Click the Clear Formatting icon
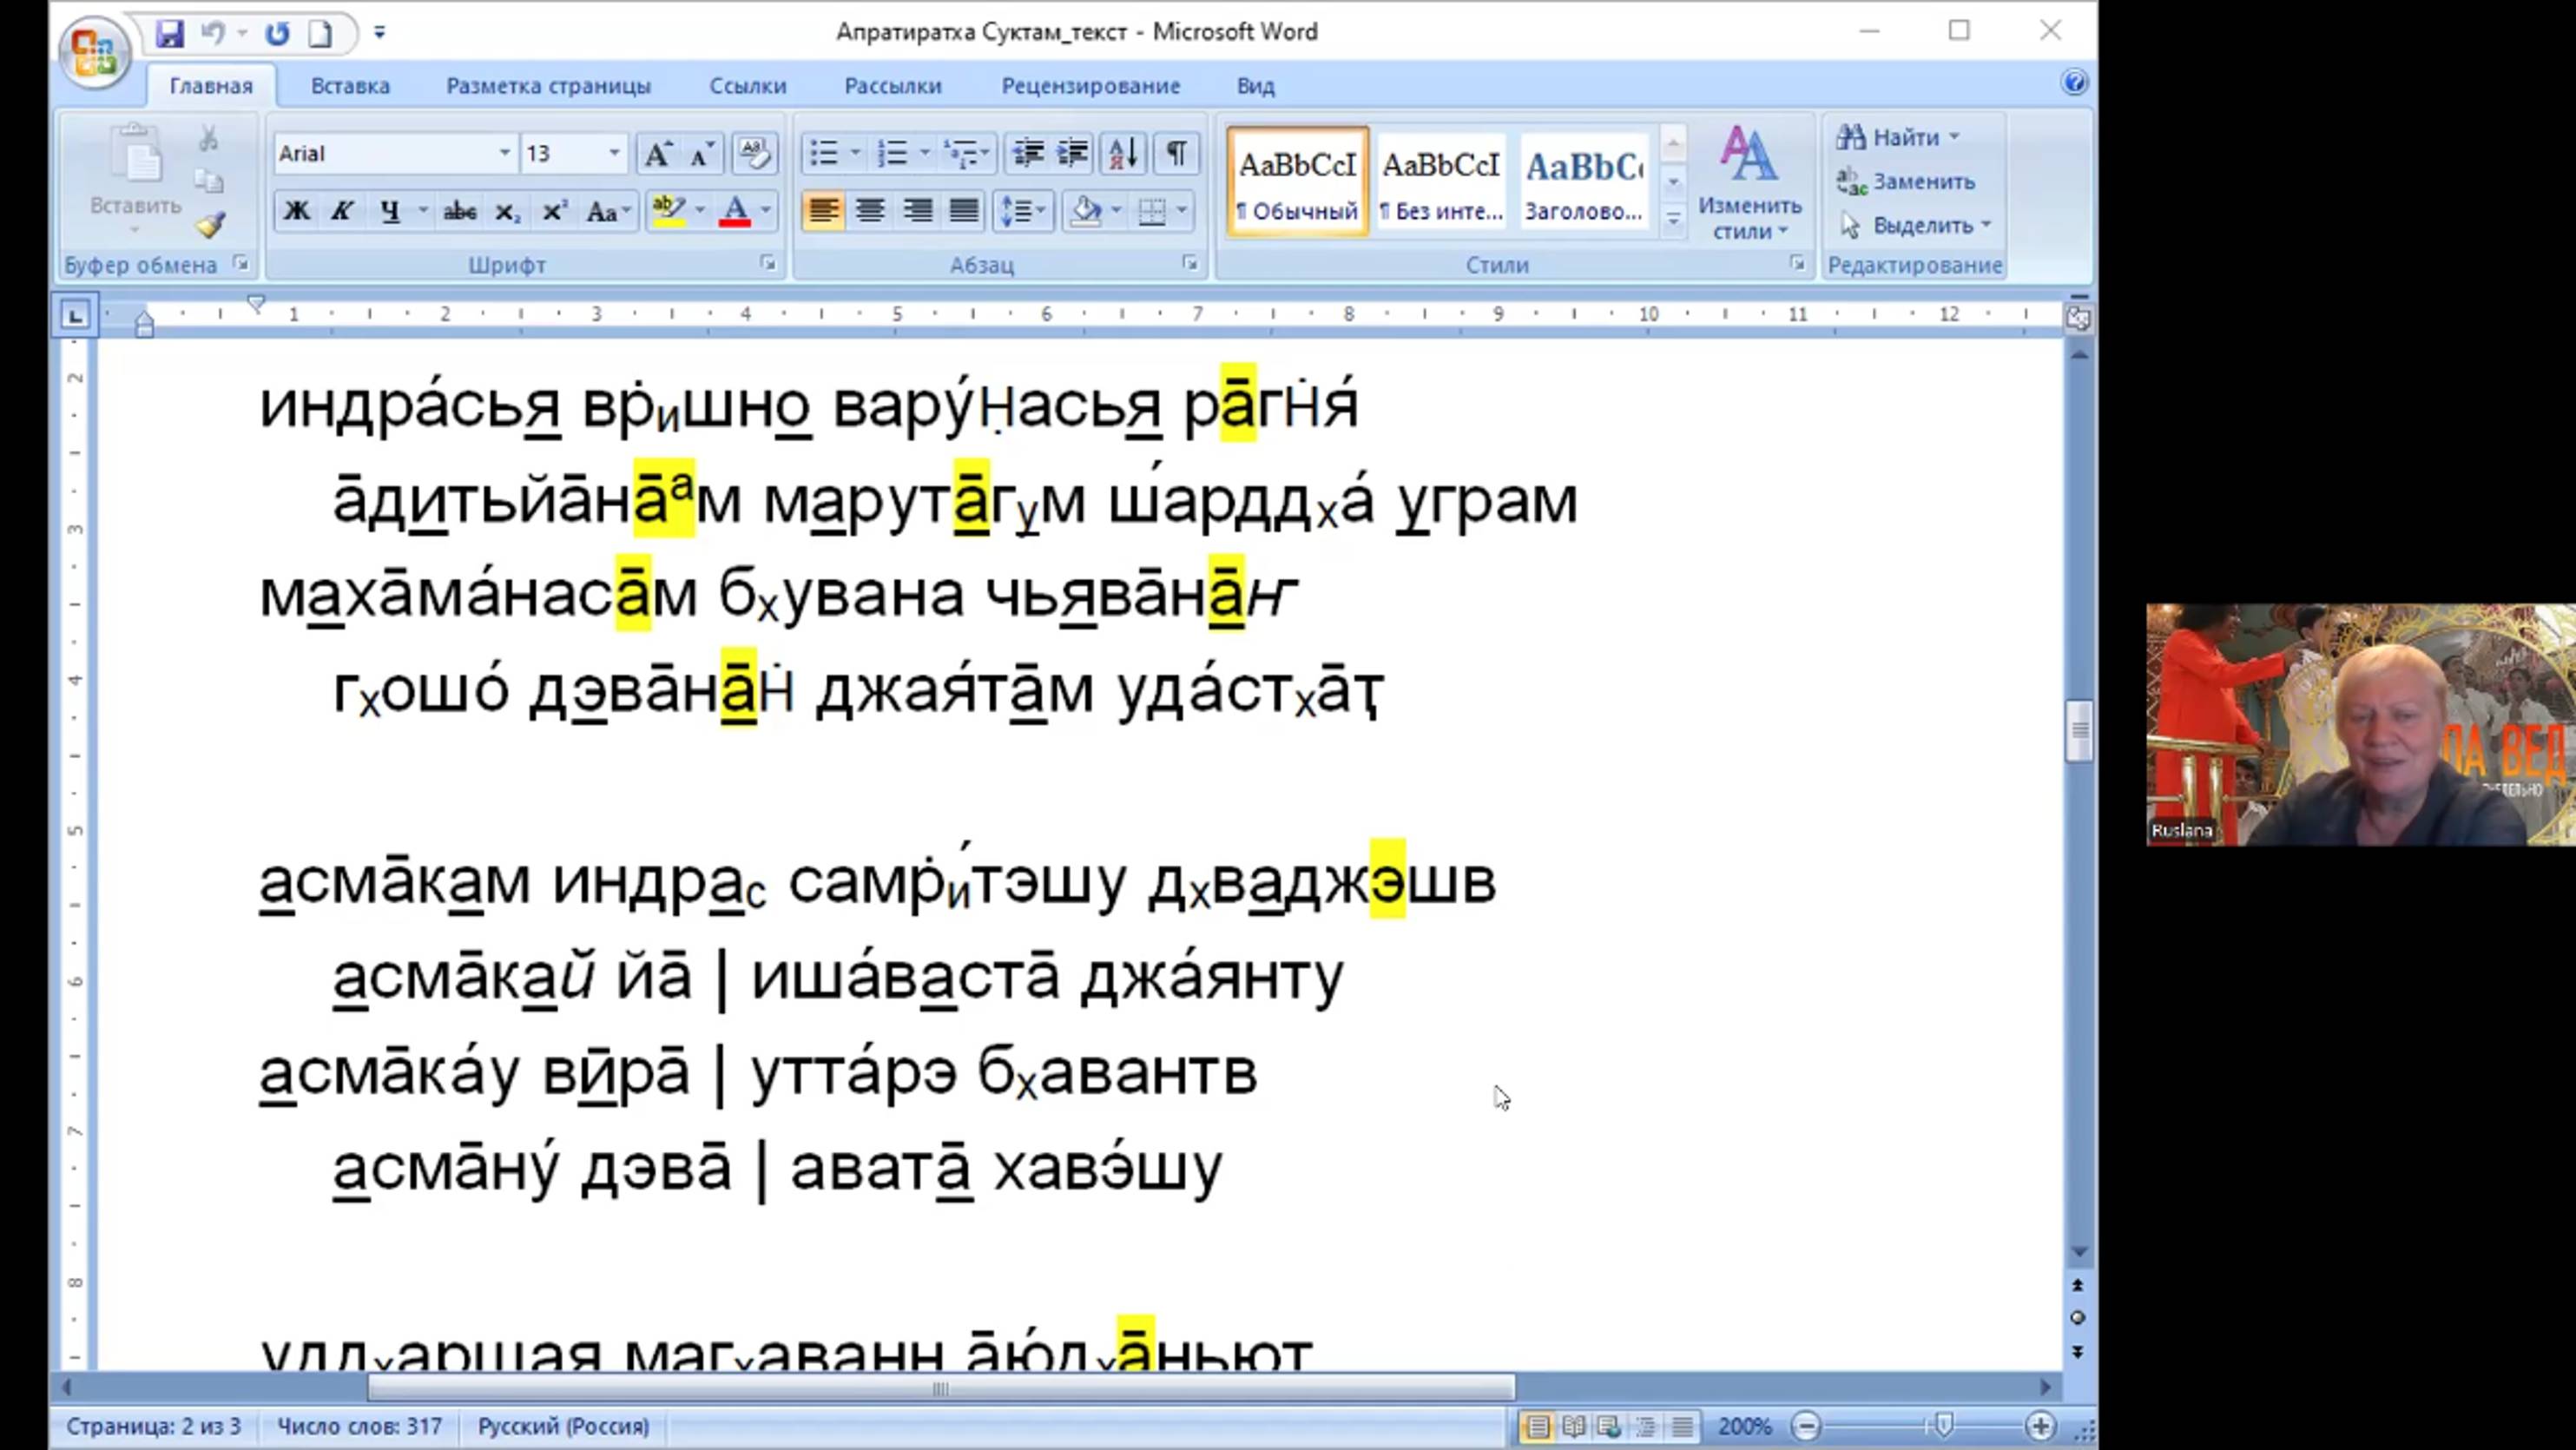The height and width of the screenshot is (1450, 2576). [x=754, y=153]
